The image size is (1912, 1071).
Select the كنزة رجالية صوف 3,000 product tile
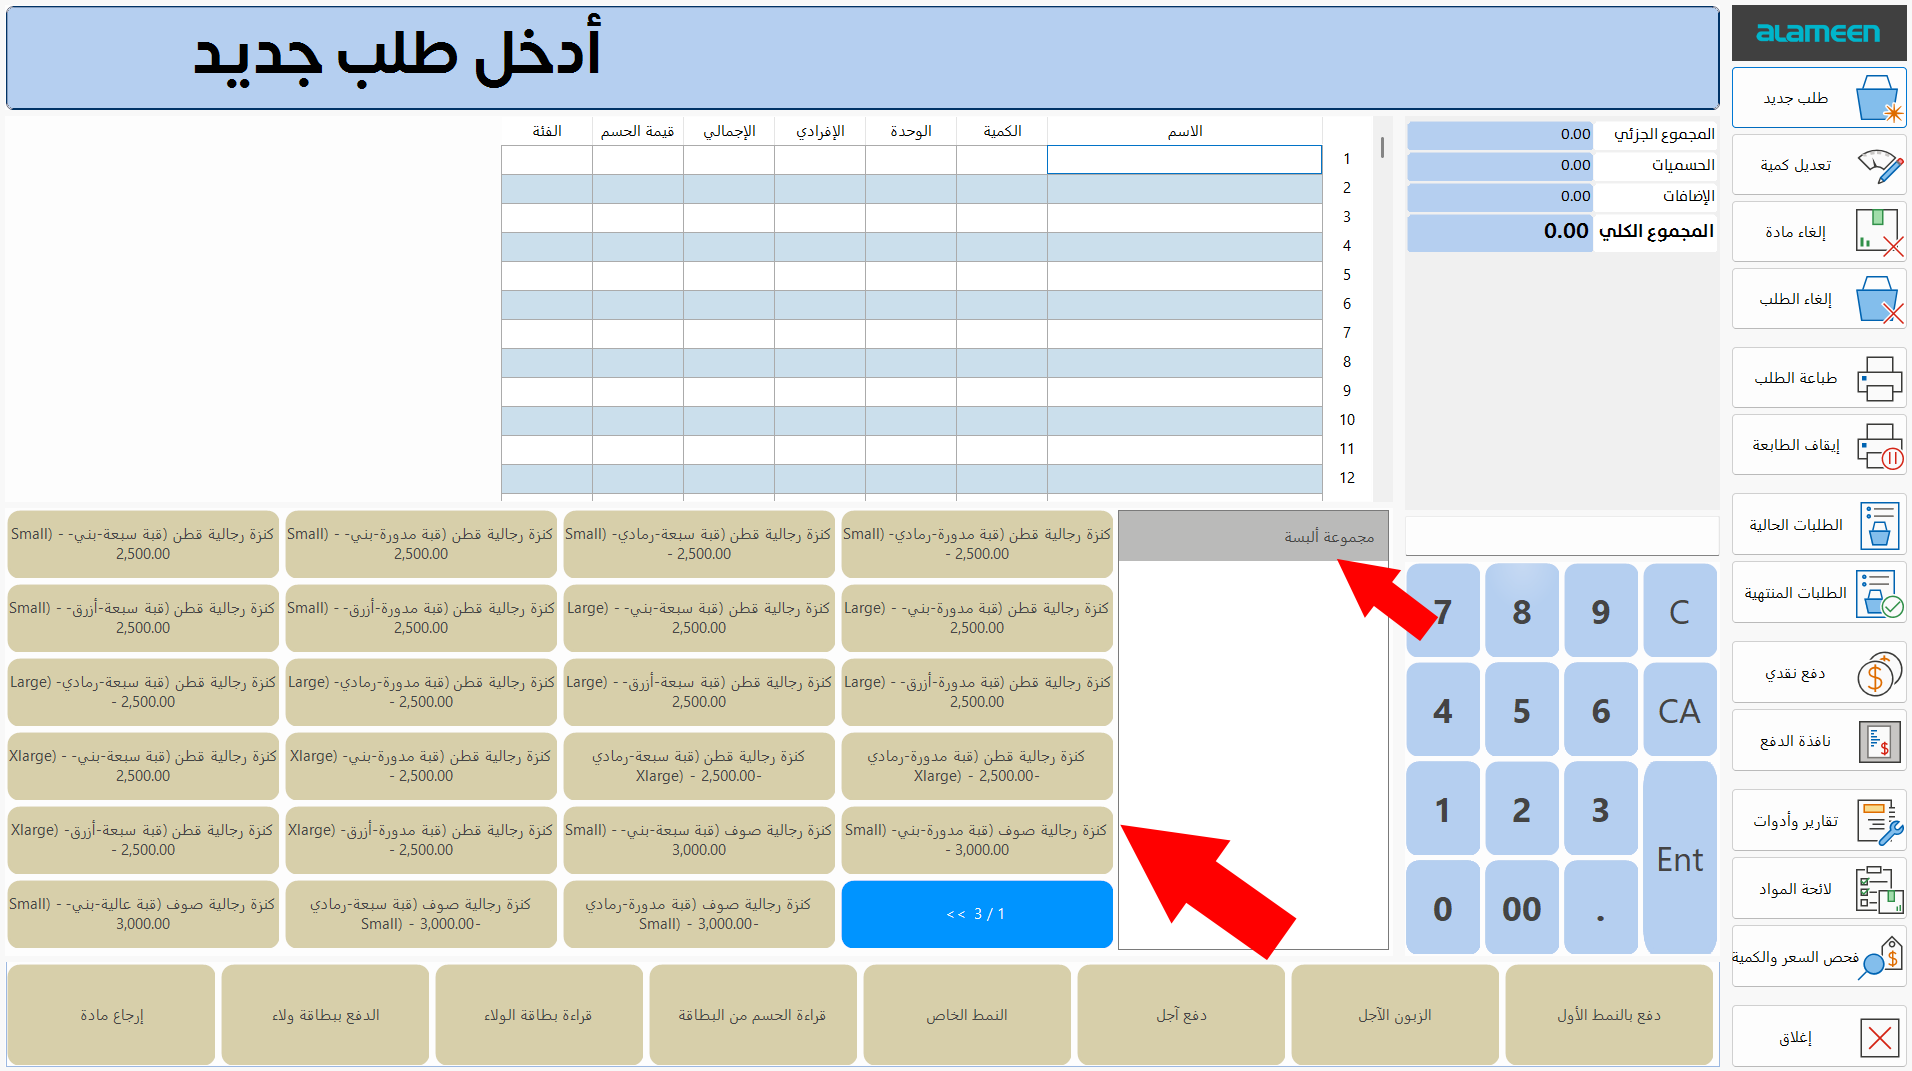(977, 840)
